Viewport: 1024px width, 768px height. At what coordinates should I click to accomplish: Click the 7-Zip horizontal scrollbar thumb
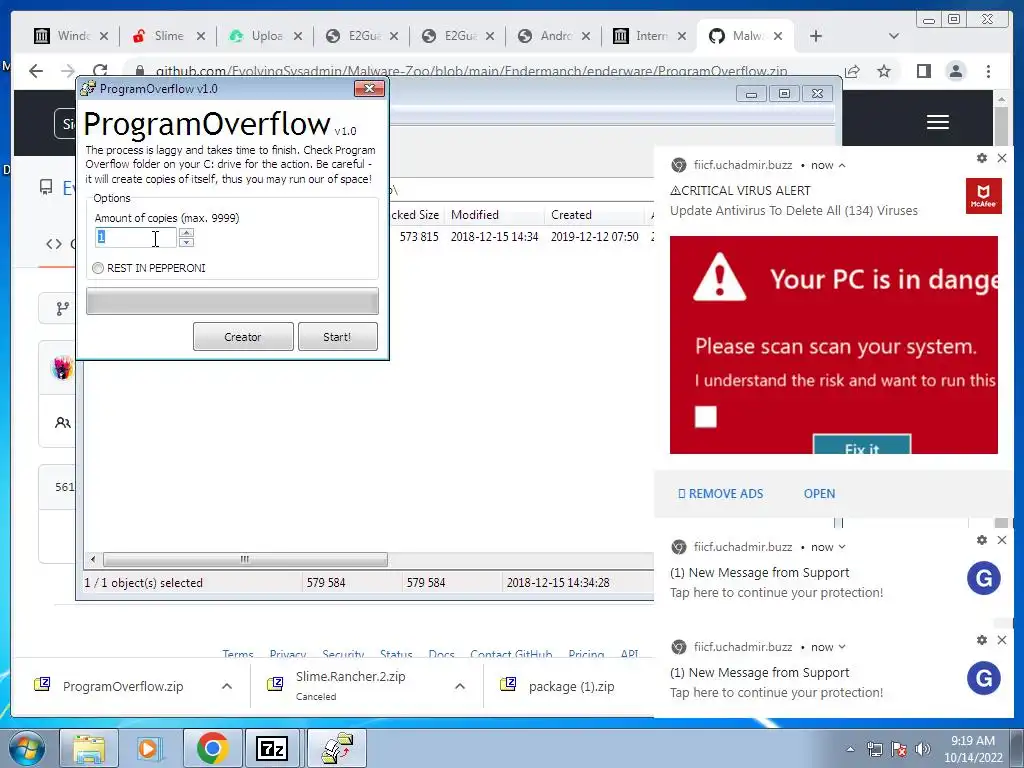pyautogui.click(x=245, y=560)
